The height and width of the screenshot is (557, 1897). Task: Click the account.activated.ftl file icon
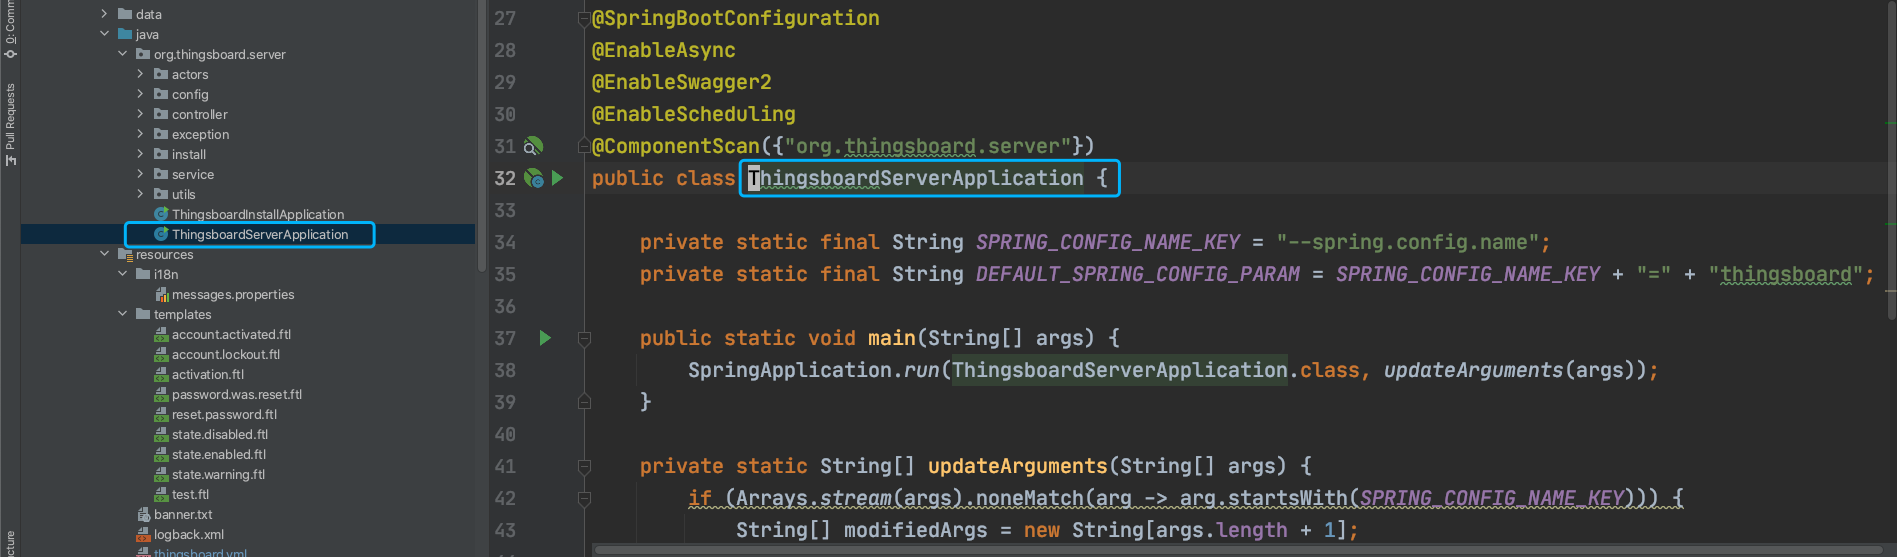(161, 334)
